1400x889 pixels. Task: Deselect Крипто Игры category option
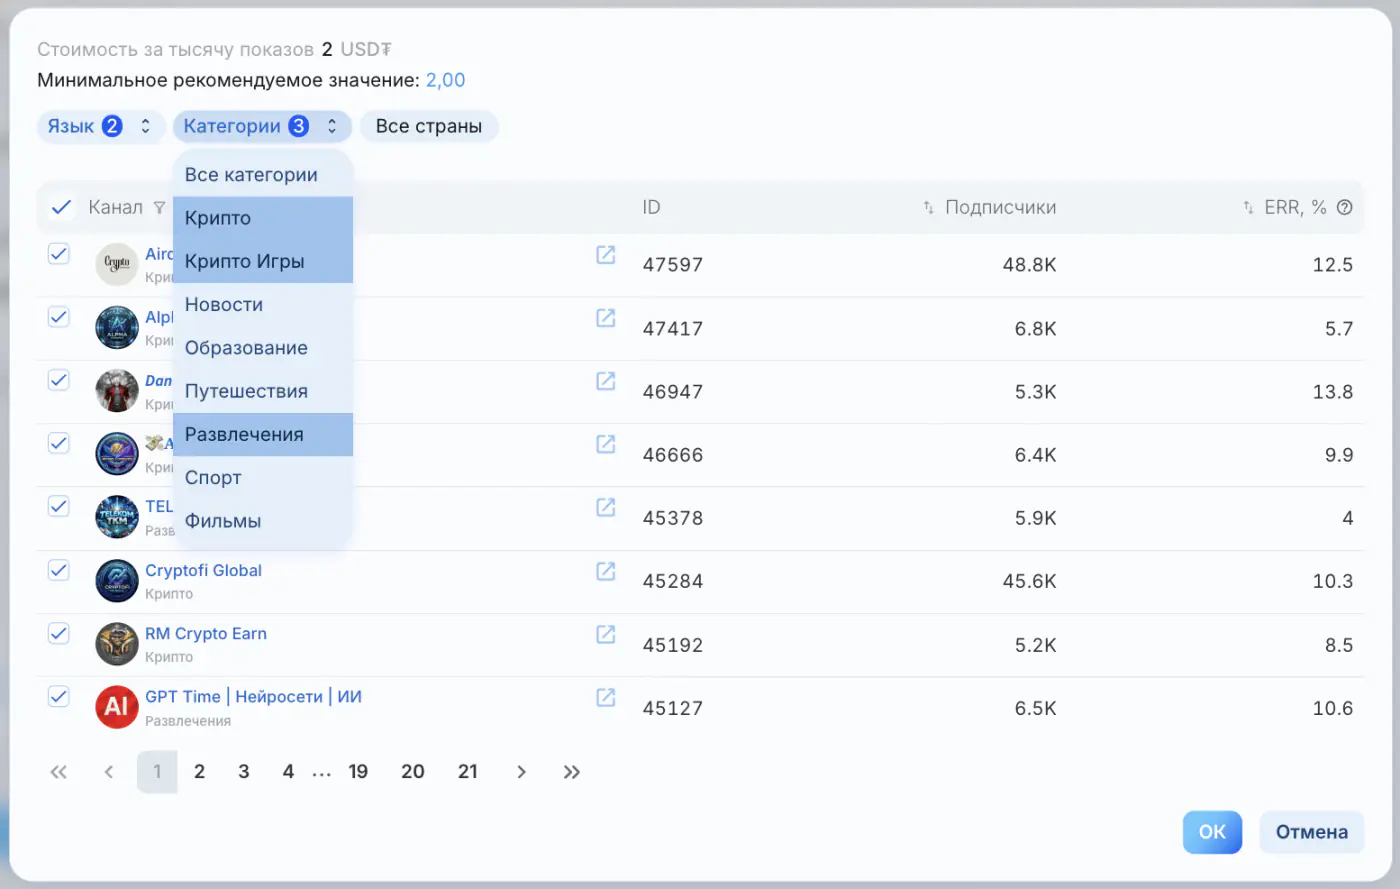(x=263, y=261)
